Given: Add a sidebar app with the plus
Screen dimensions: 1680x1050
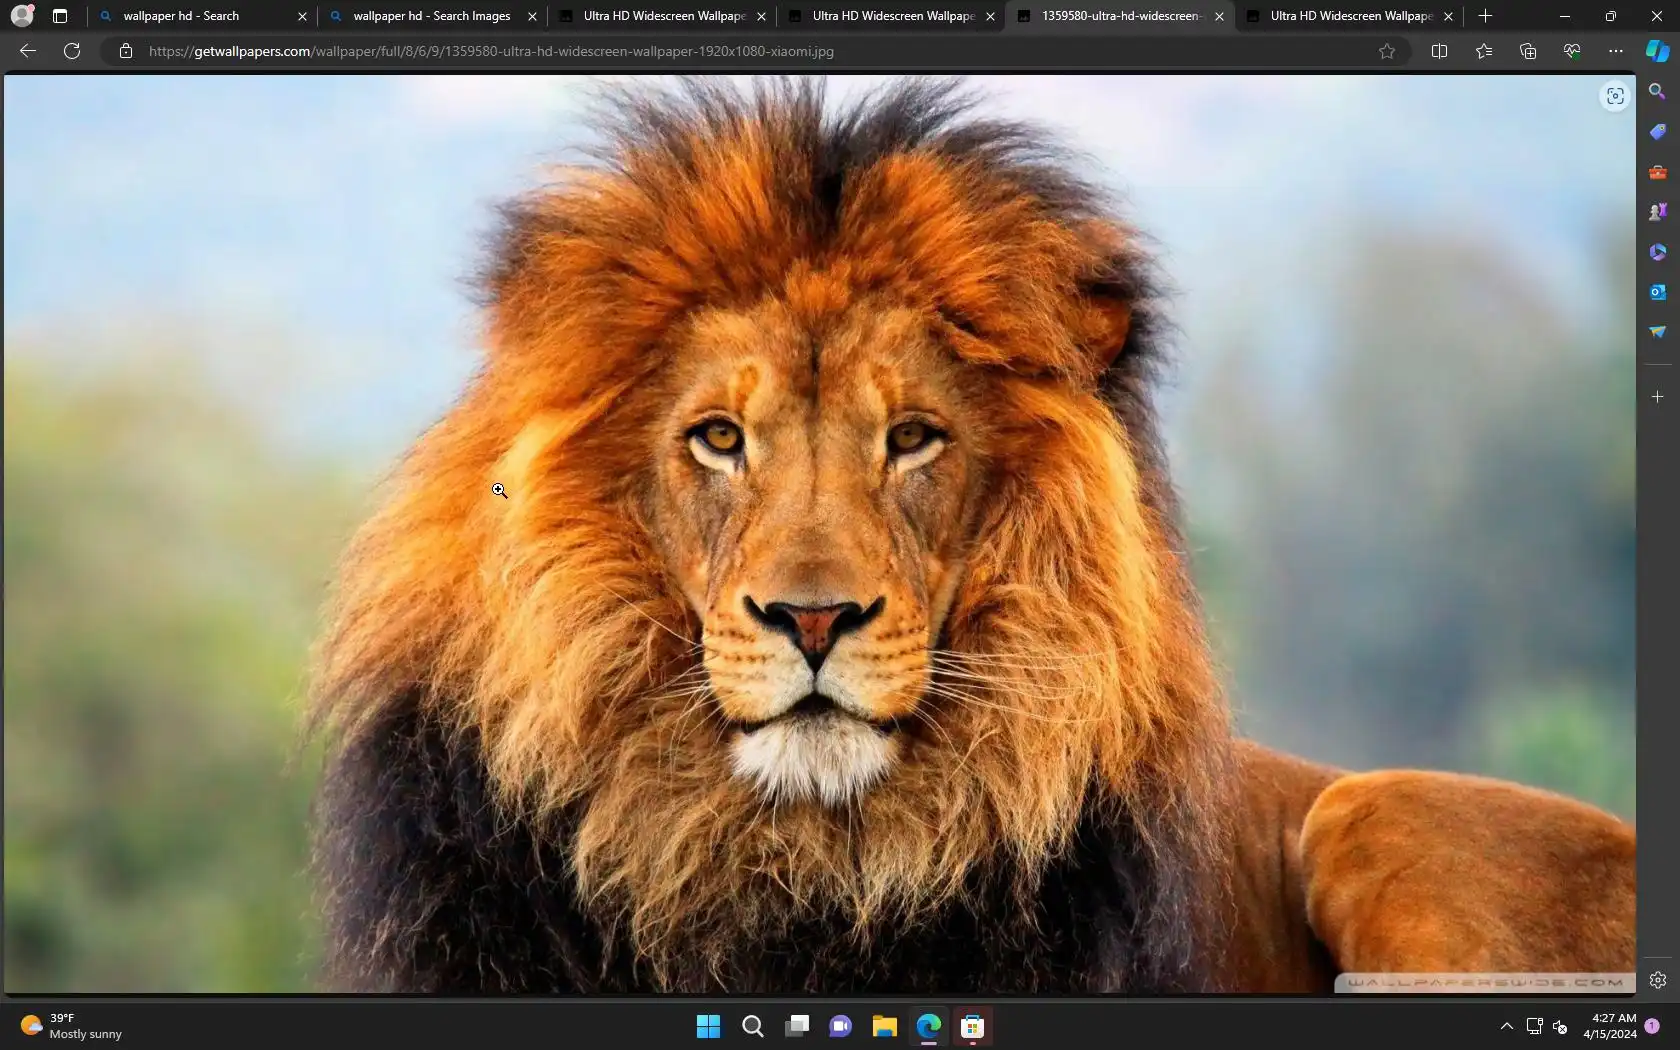Looking at the screenshot, I should (x=1657, y=397).
